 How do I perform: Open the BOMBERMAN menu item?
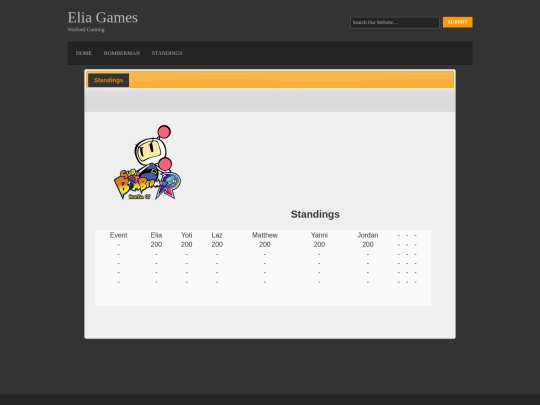122,53
